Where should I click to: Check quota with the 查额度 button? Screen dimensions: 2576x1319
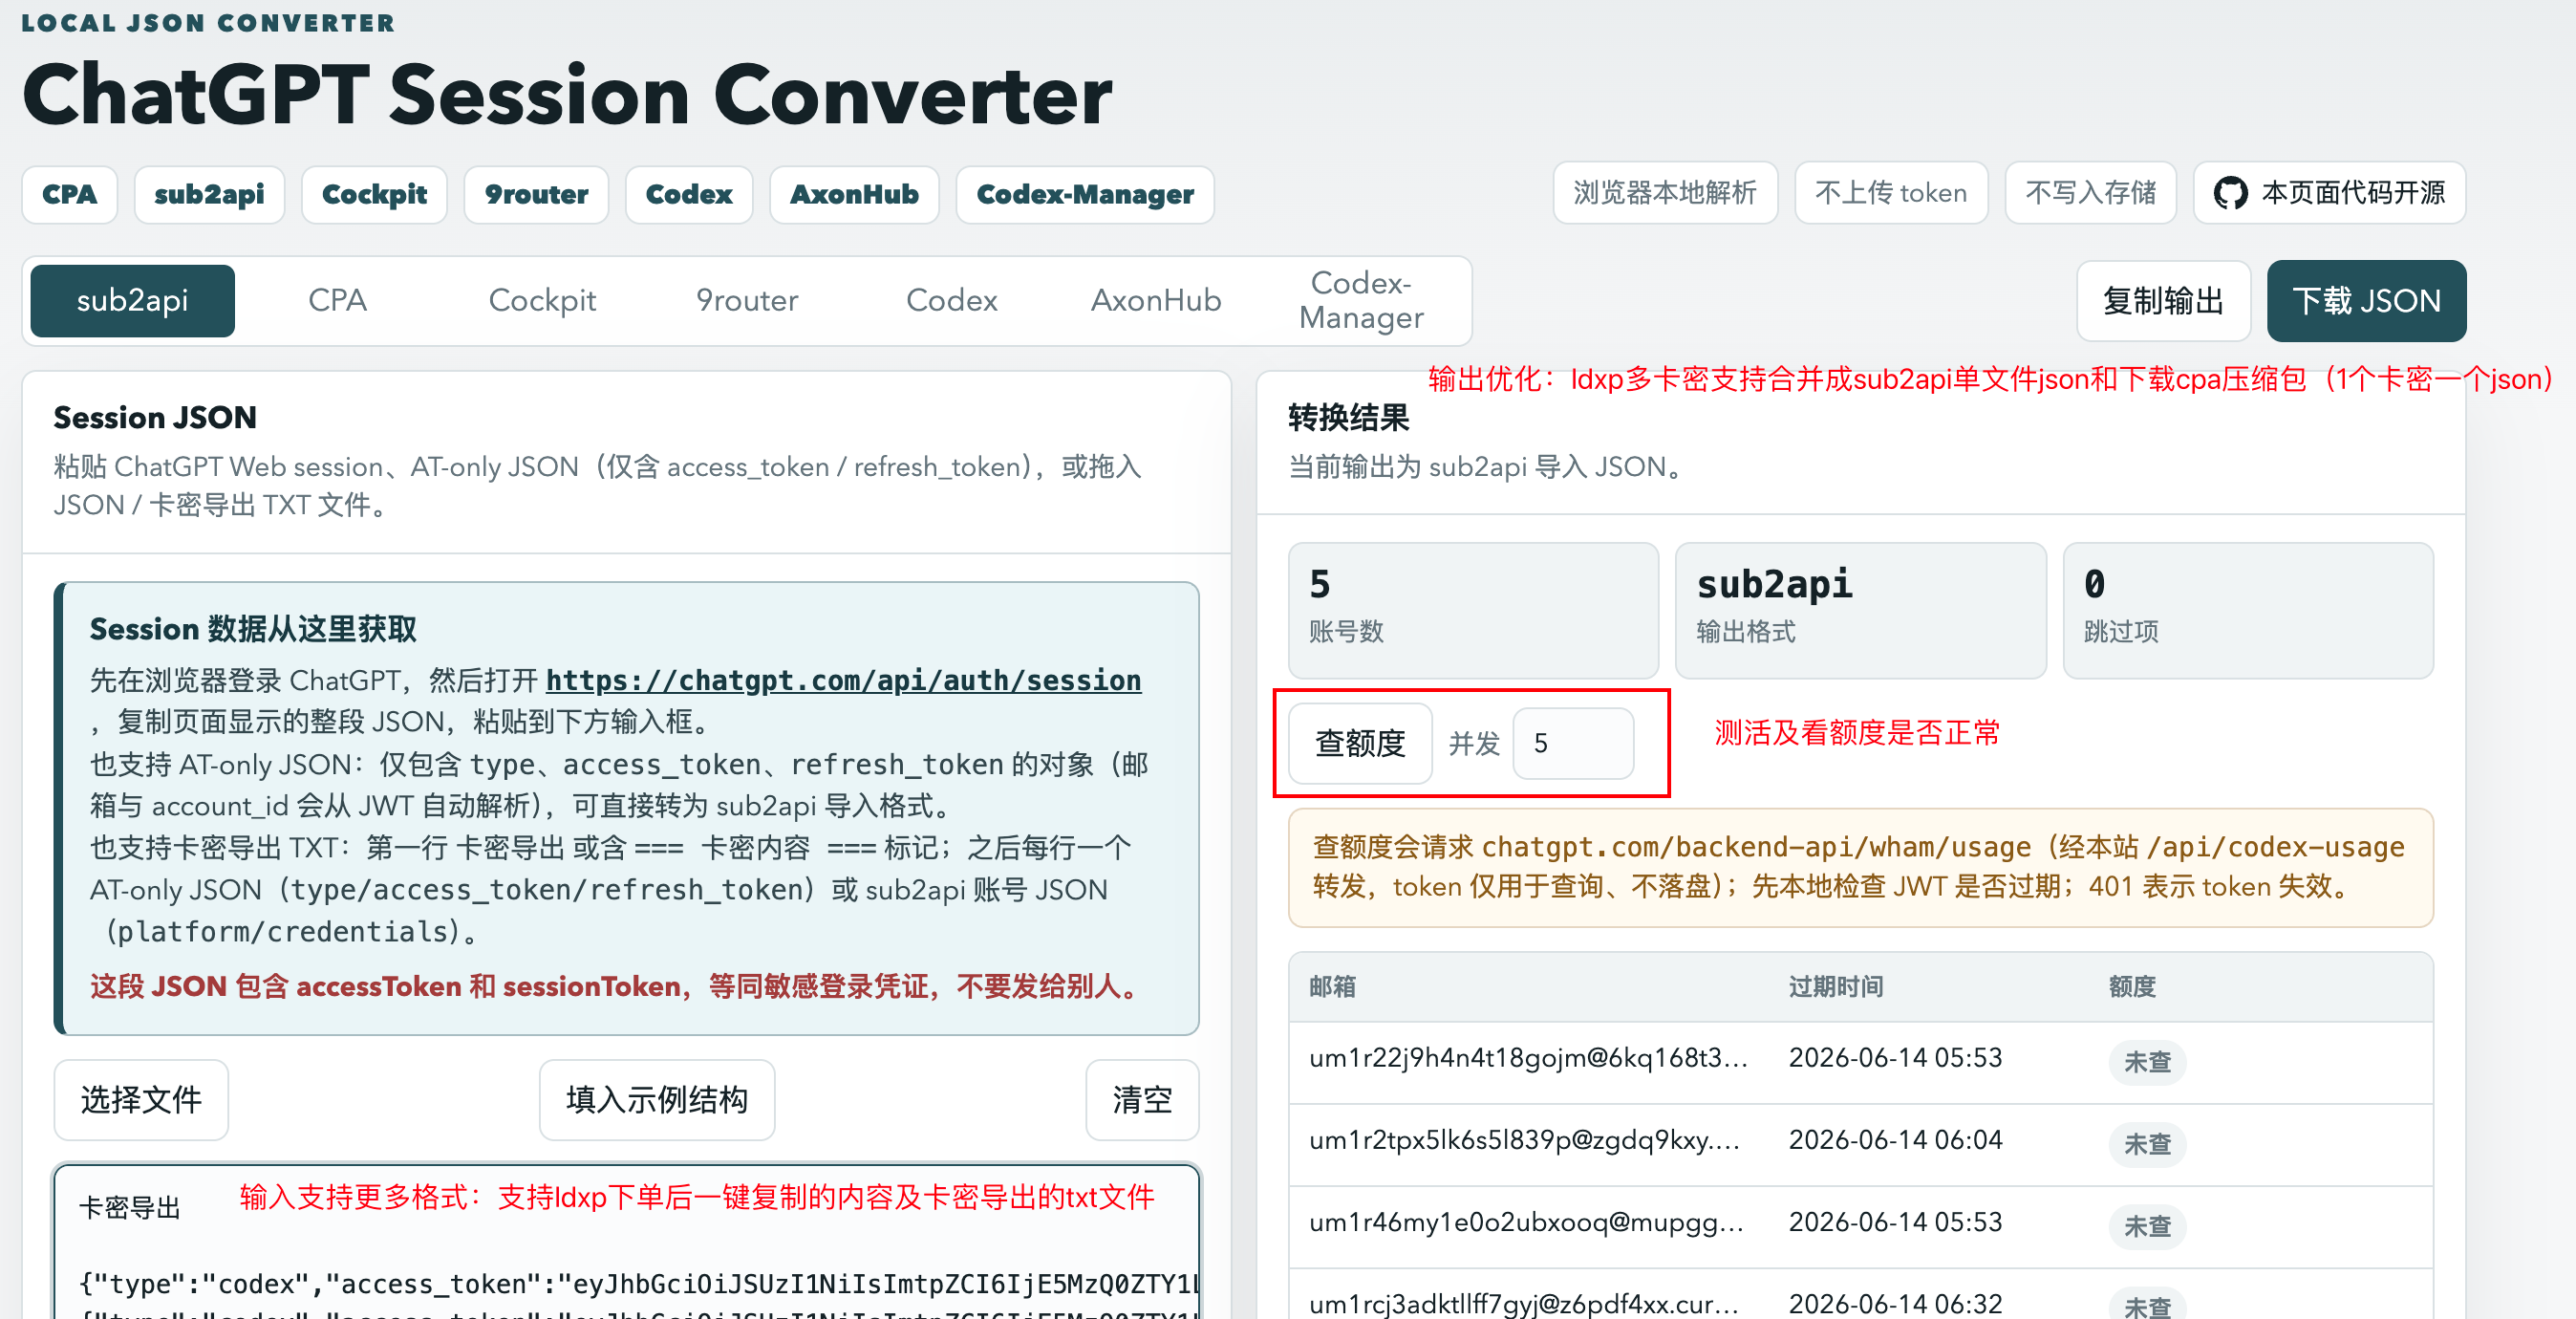(1360, 743)
